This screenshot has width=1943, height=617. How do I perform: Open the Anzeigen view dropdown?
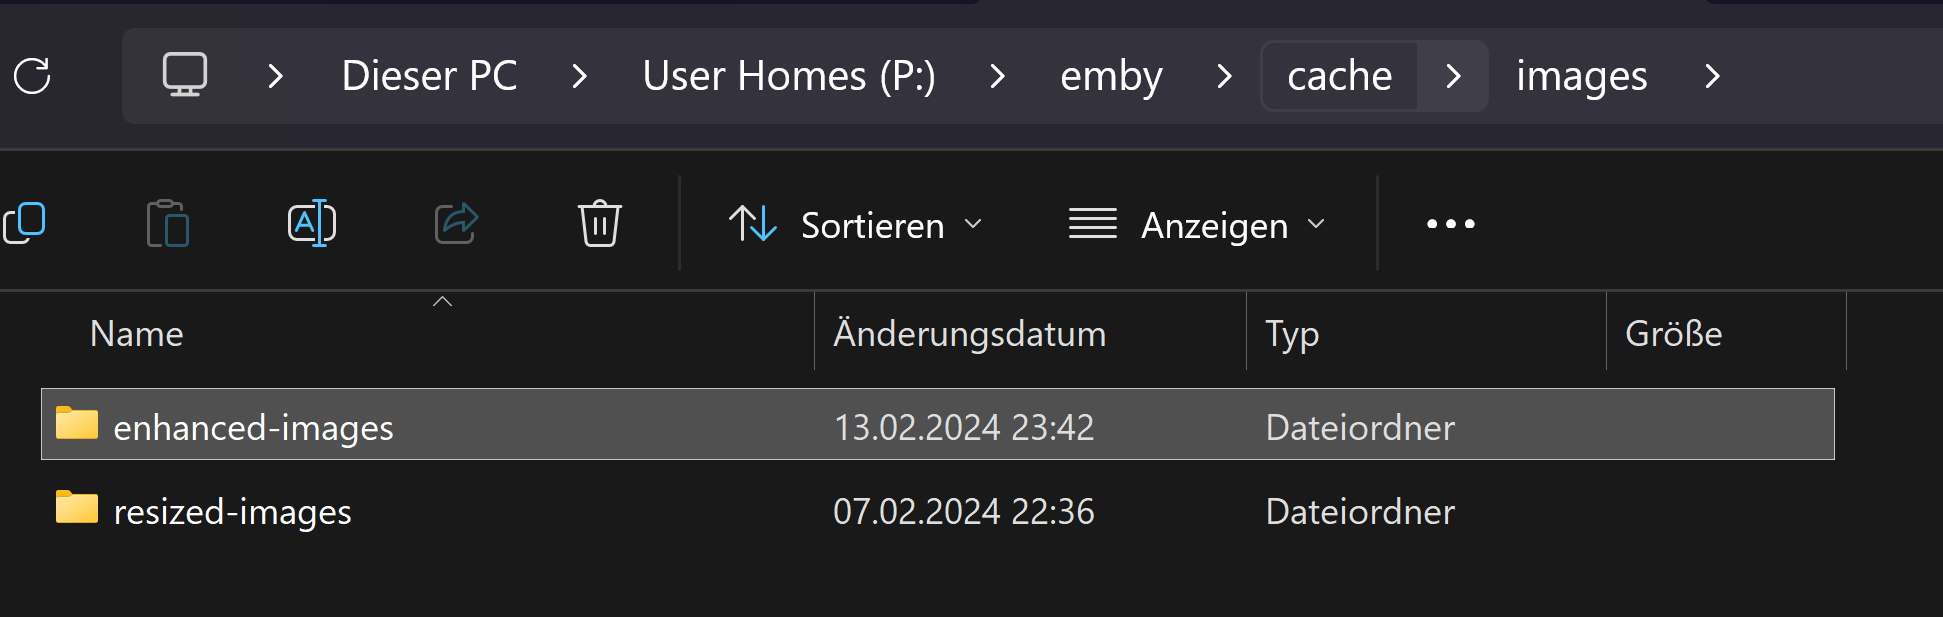tap(1197, 225)
